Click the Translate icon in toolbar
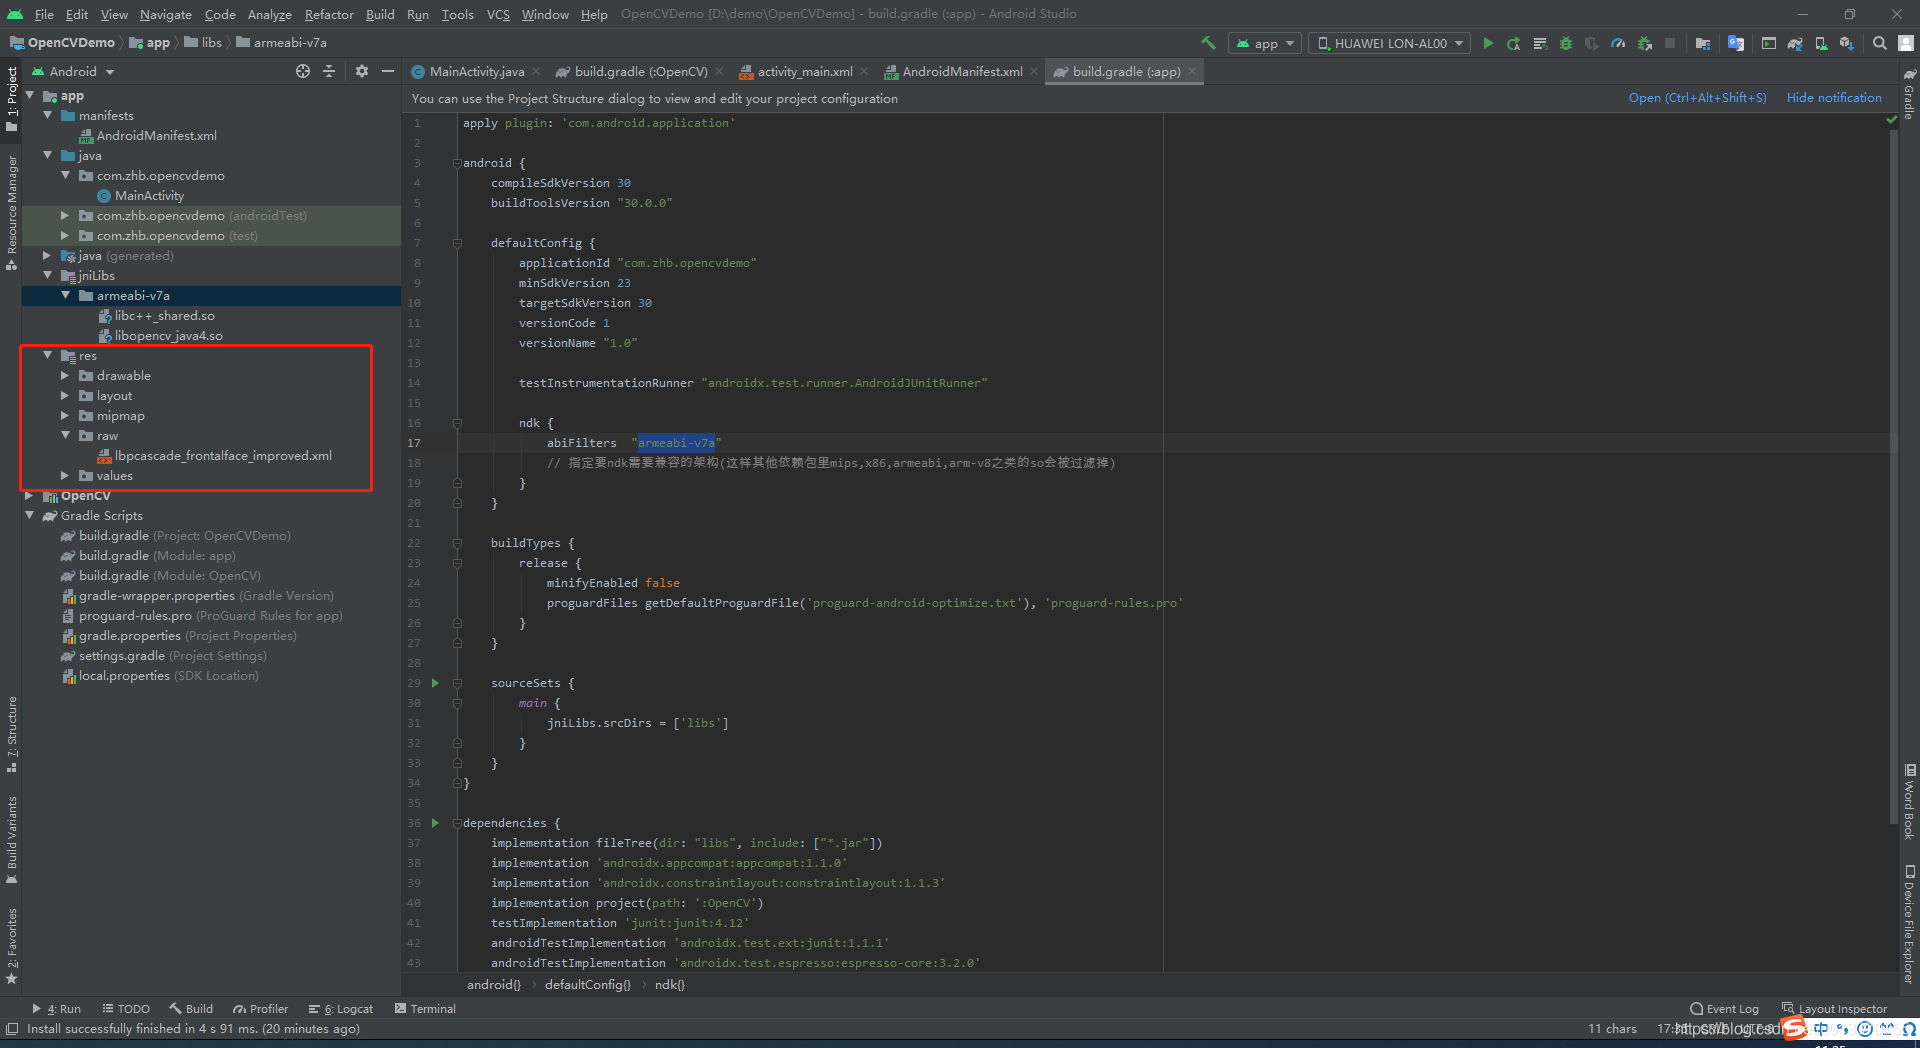This screenshot has height=1048, width=1920. click(x=1736, y=43)
